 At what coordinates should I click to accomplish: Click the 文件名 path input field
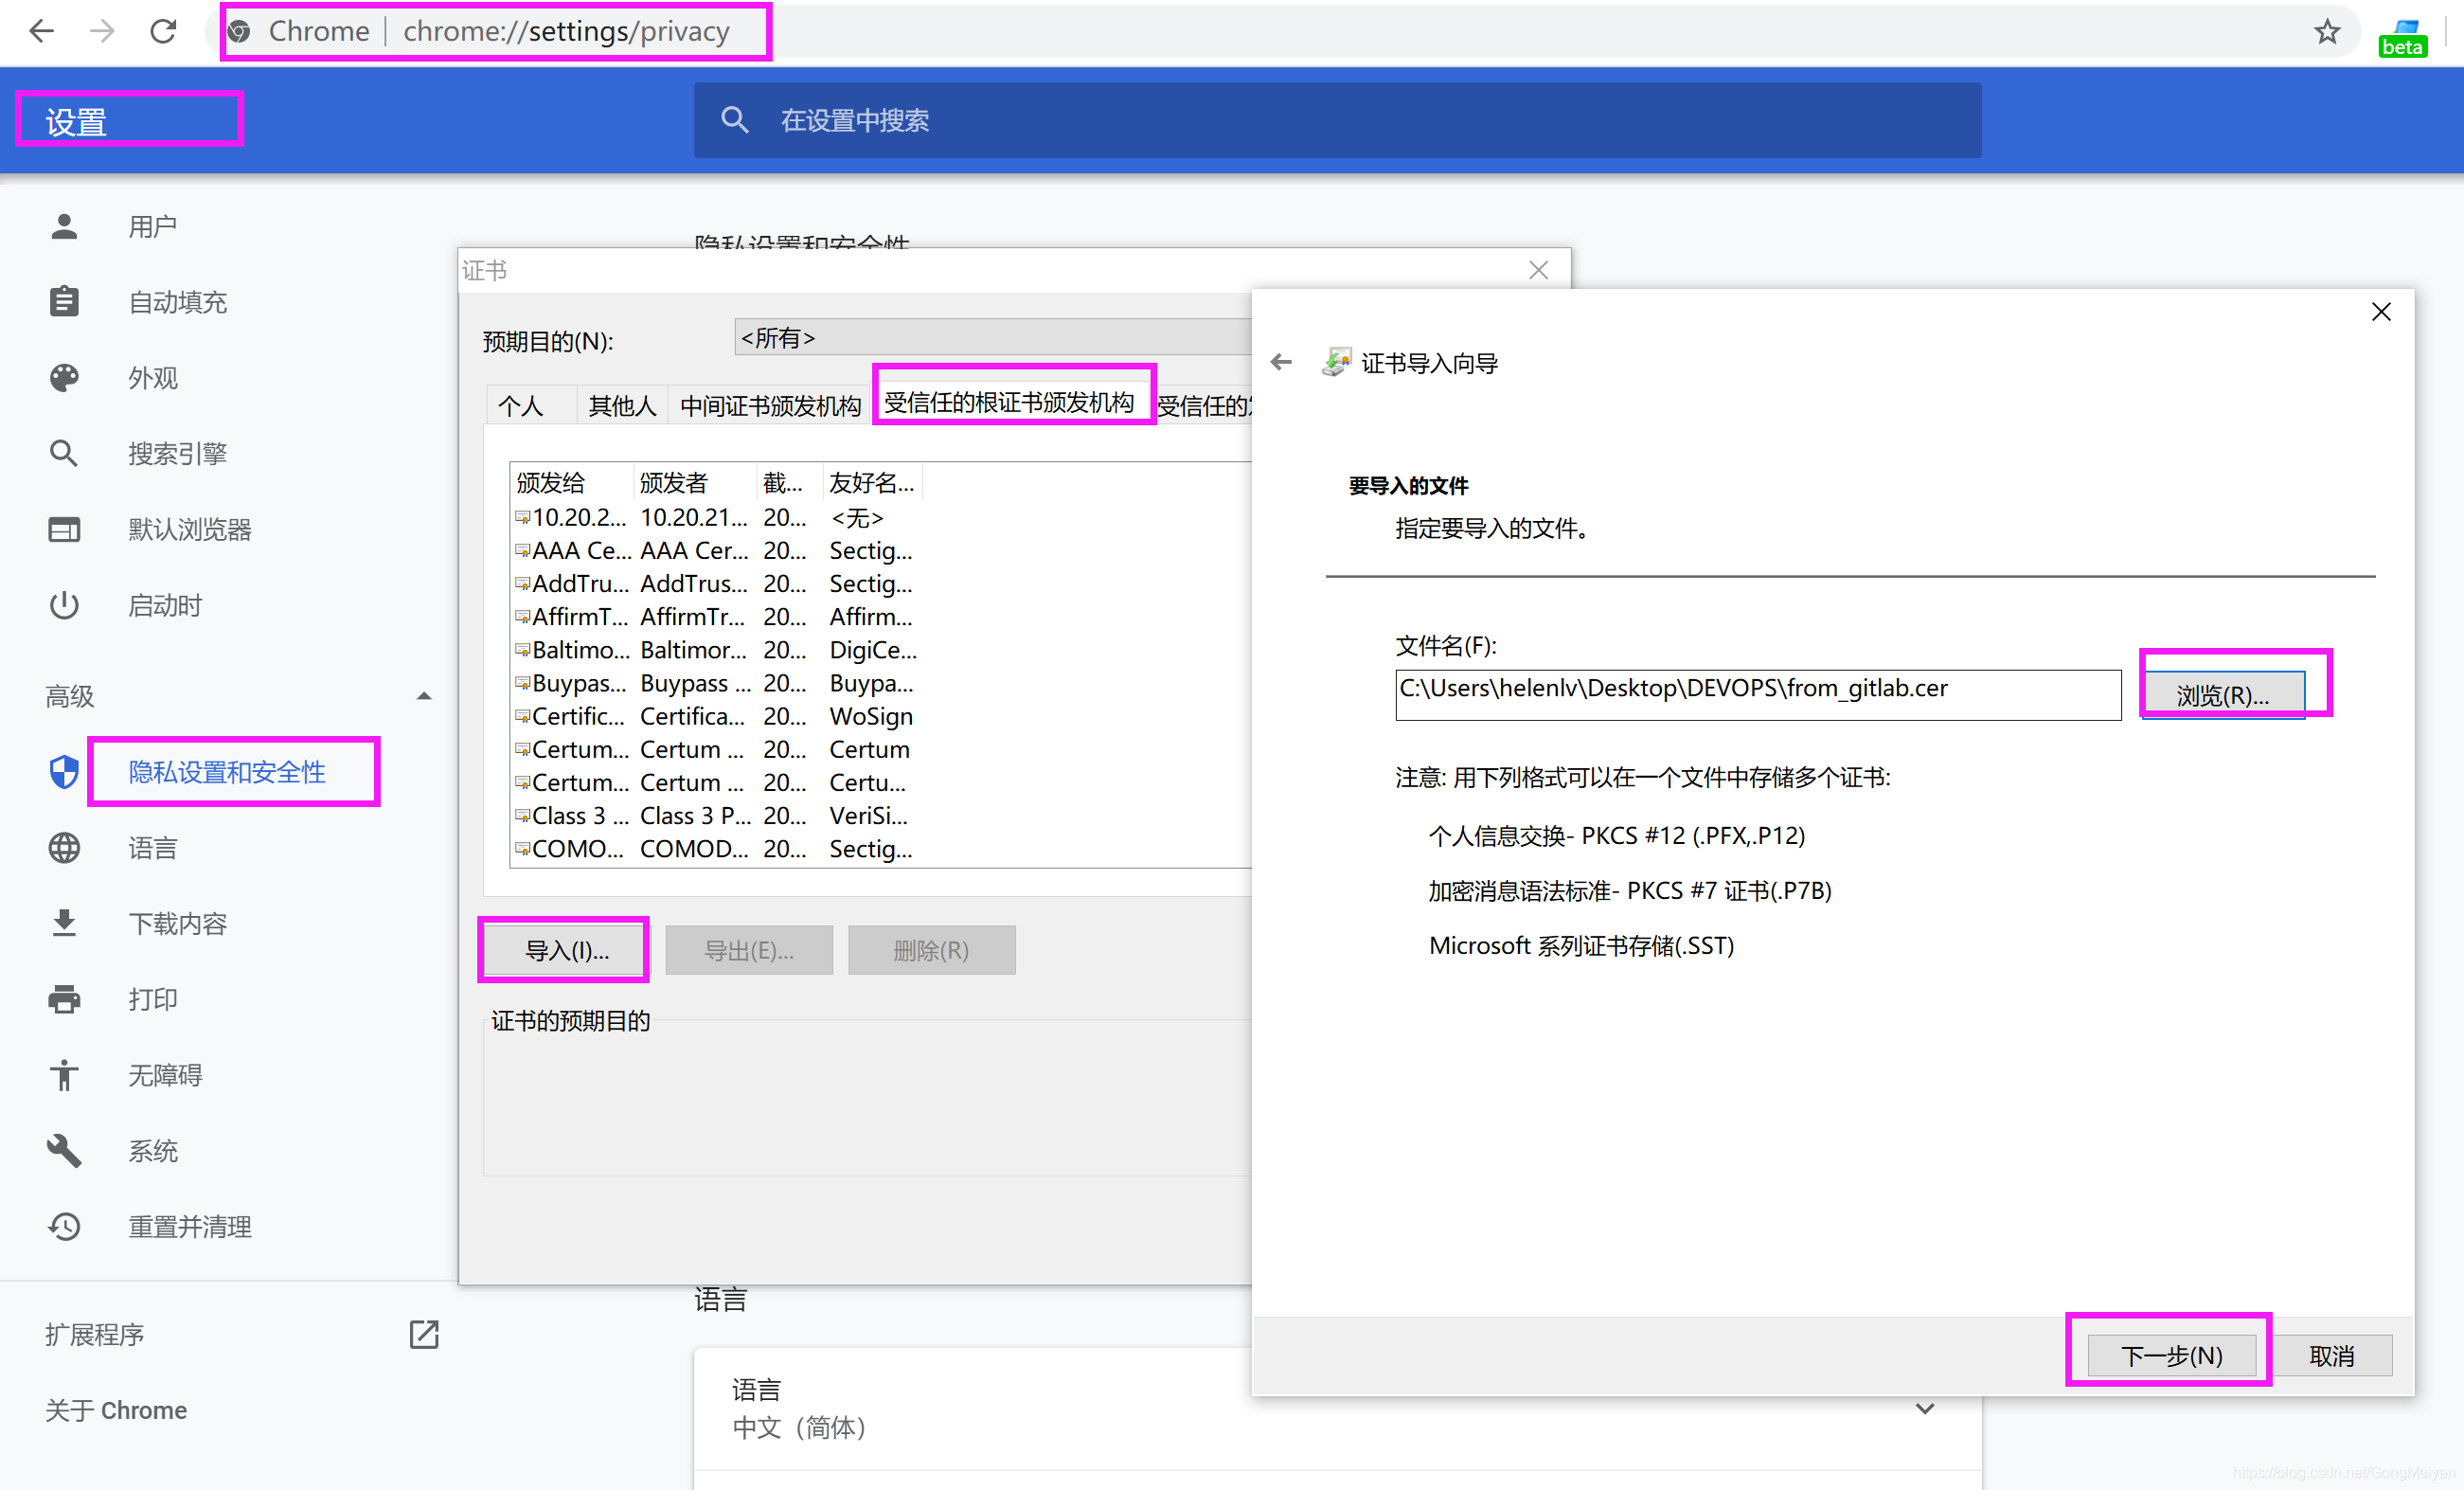coord(1756,694)
